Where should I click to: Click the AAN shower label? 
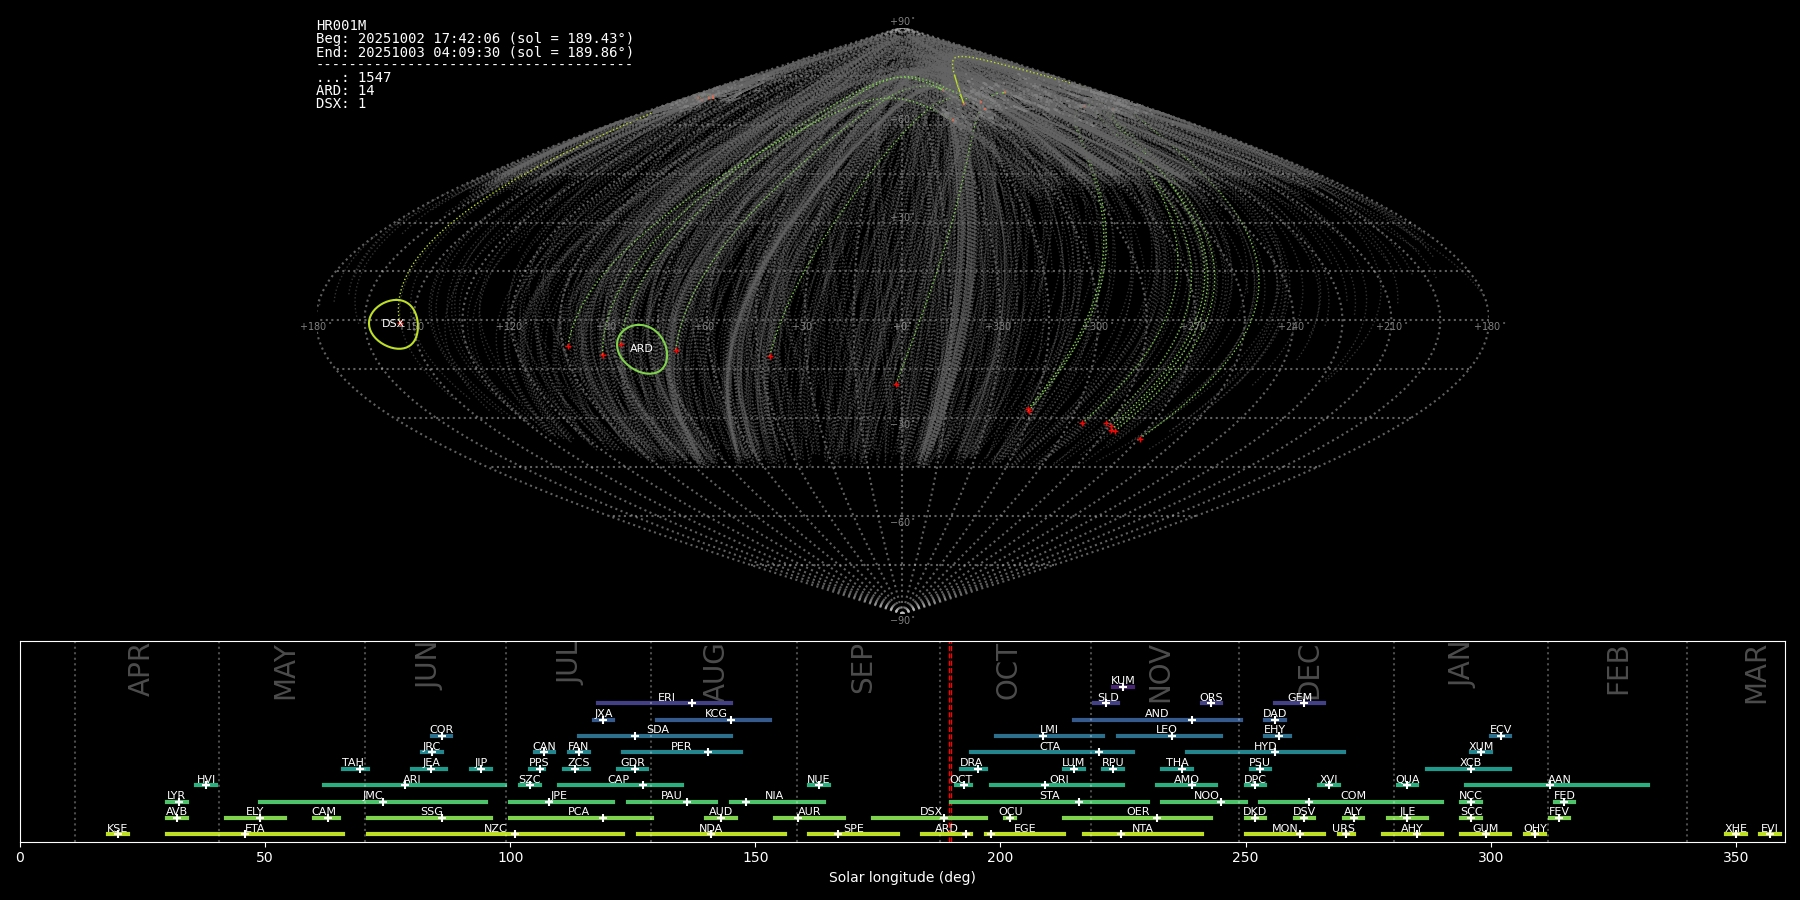[x=1559, y=780]
